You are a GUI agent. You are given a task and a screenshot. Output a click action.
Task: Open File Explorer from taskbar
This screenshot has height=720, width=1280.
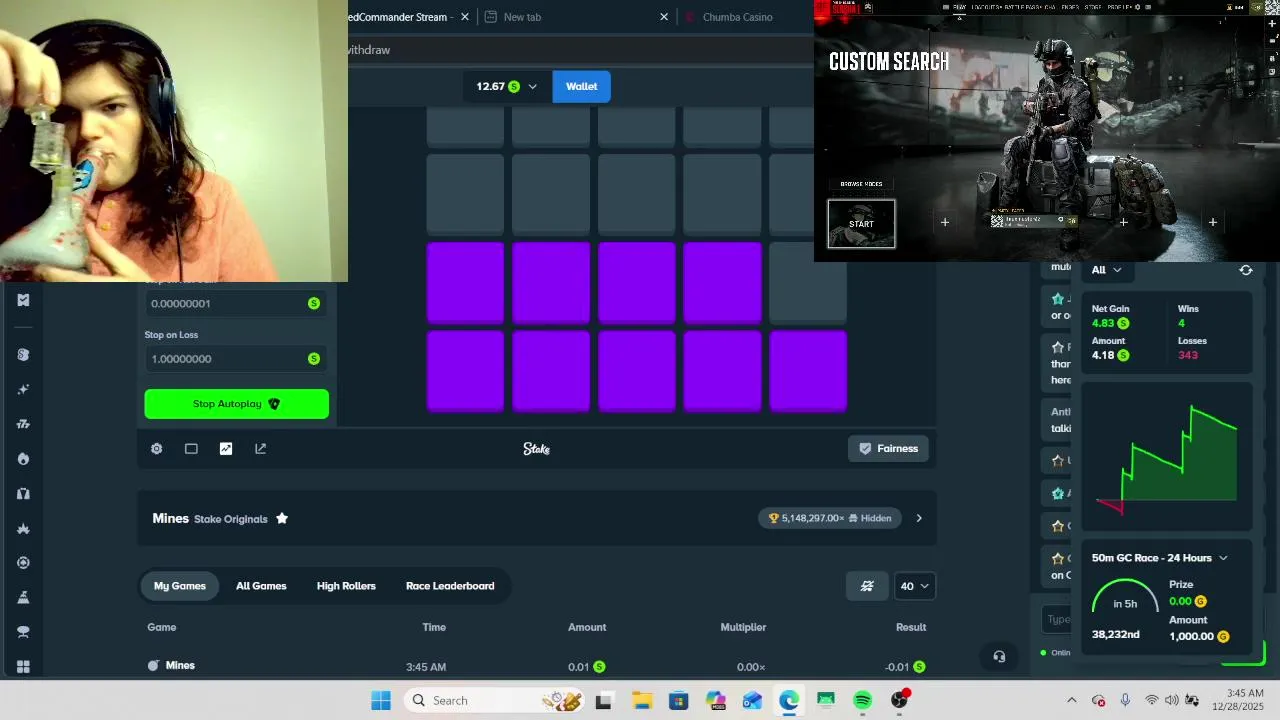pyautogui.click(x=641, y=701)
